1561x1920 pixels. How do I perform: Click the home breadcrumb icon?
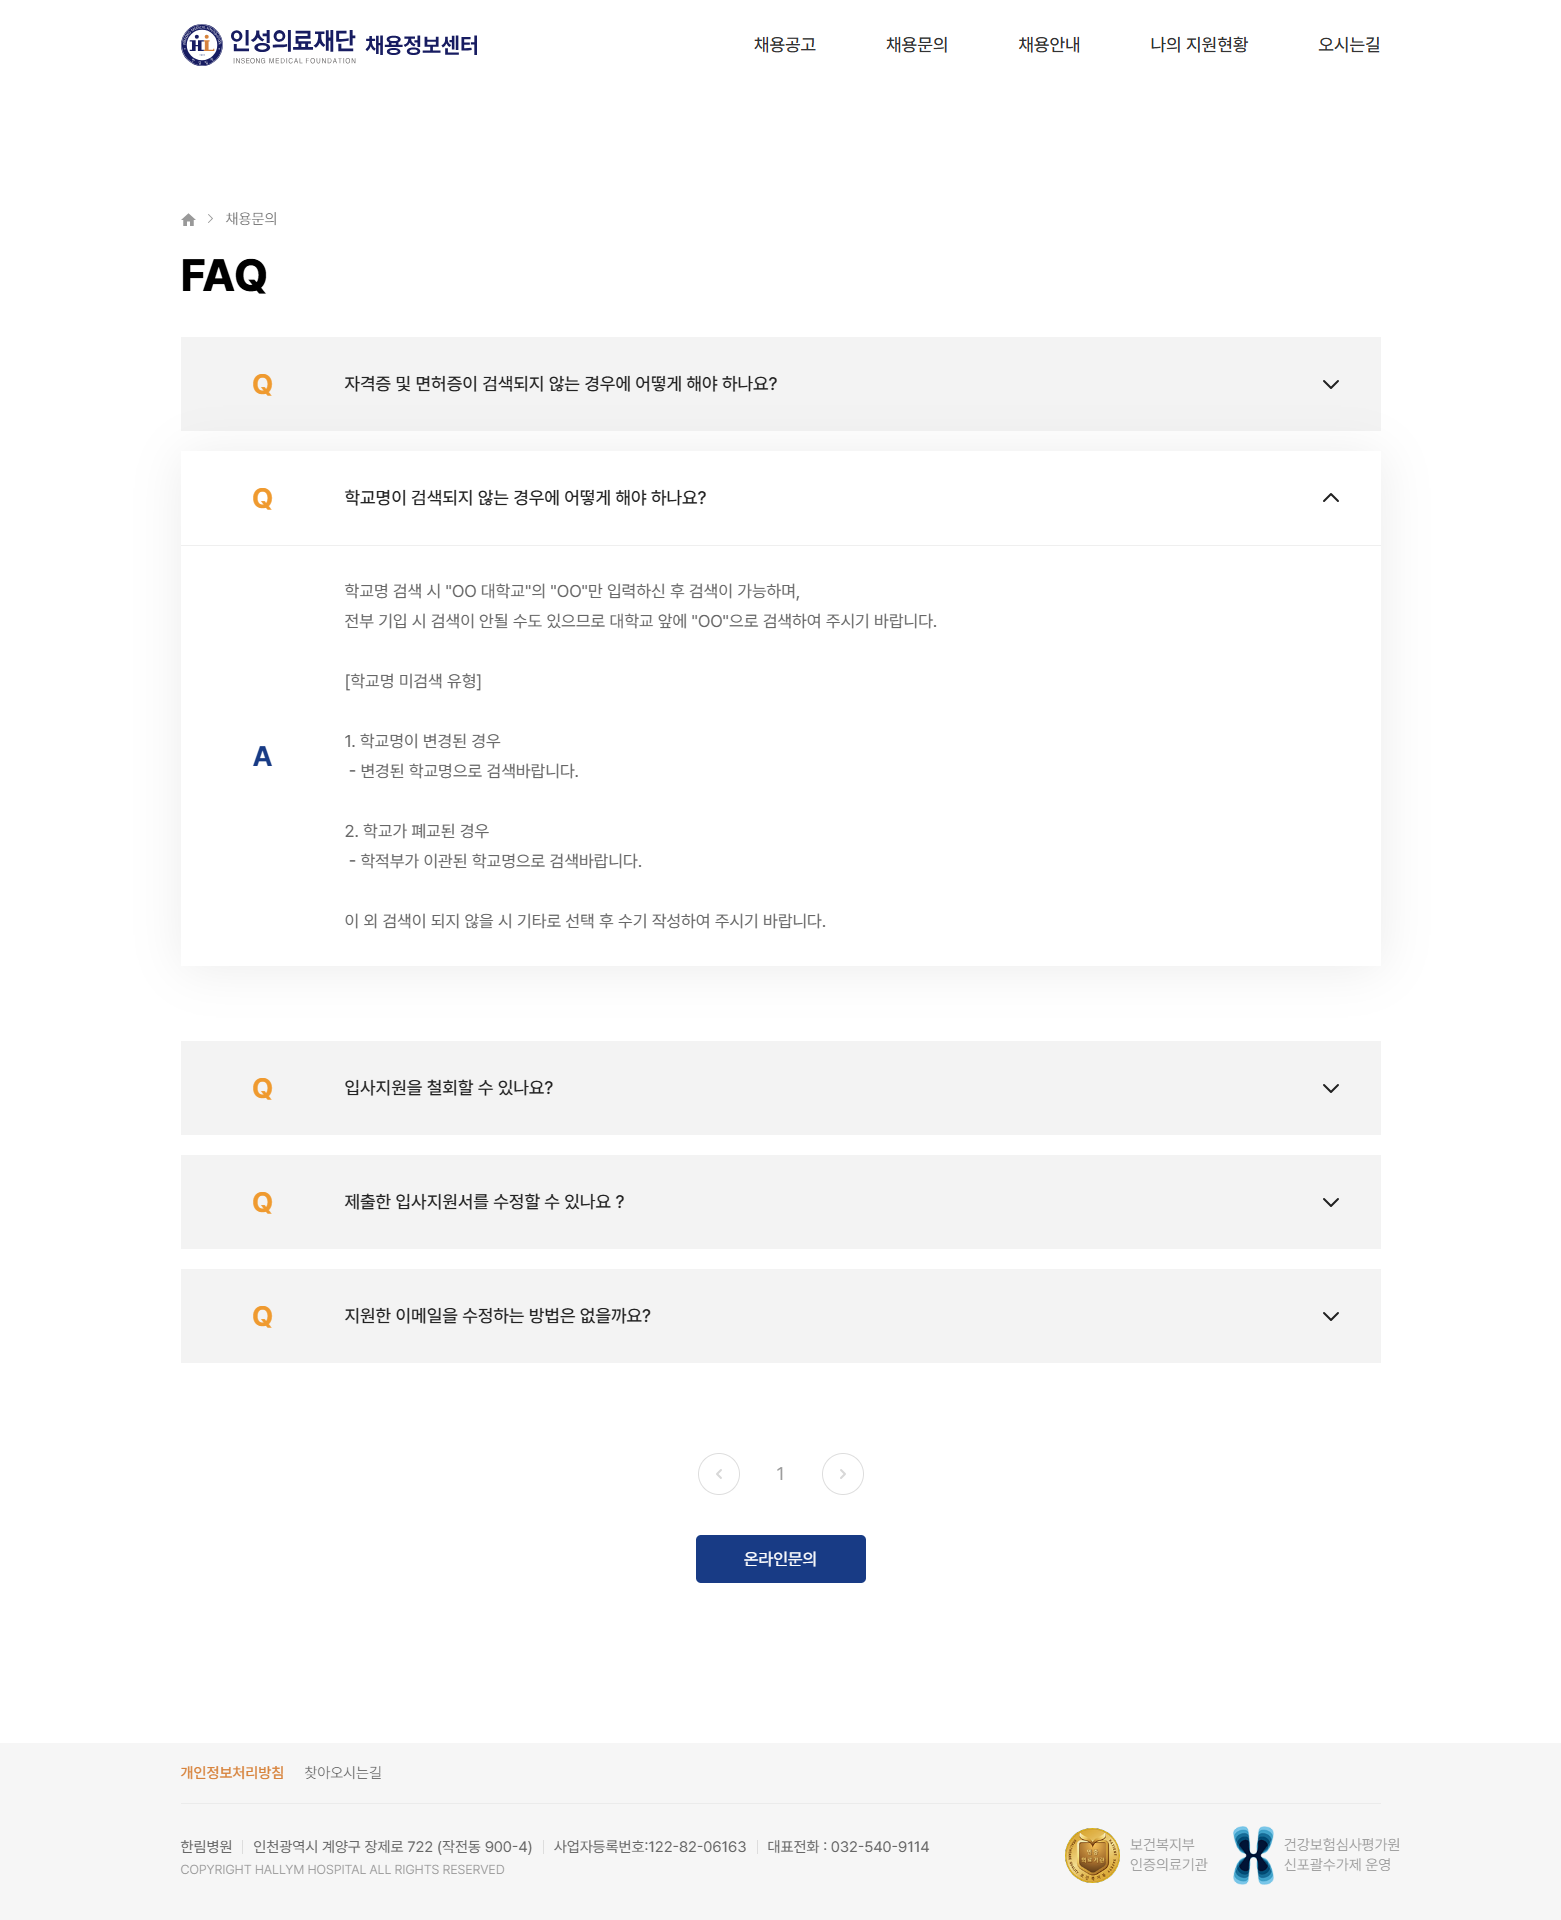click(188, 220)
